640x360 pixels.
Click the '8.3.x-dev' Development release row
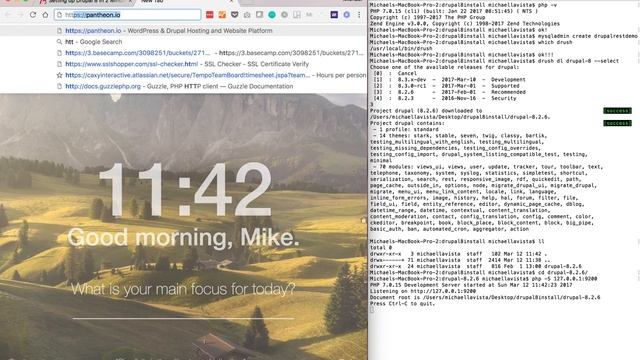click(449, 80)
